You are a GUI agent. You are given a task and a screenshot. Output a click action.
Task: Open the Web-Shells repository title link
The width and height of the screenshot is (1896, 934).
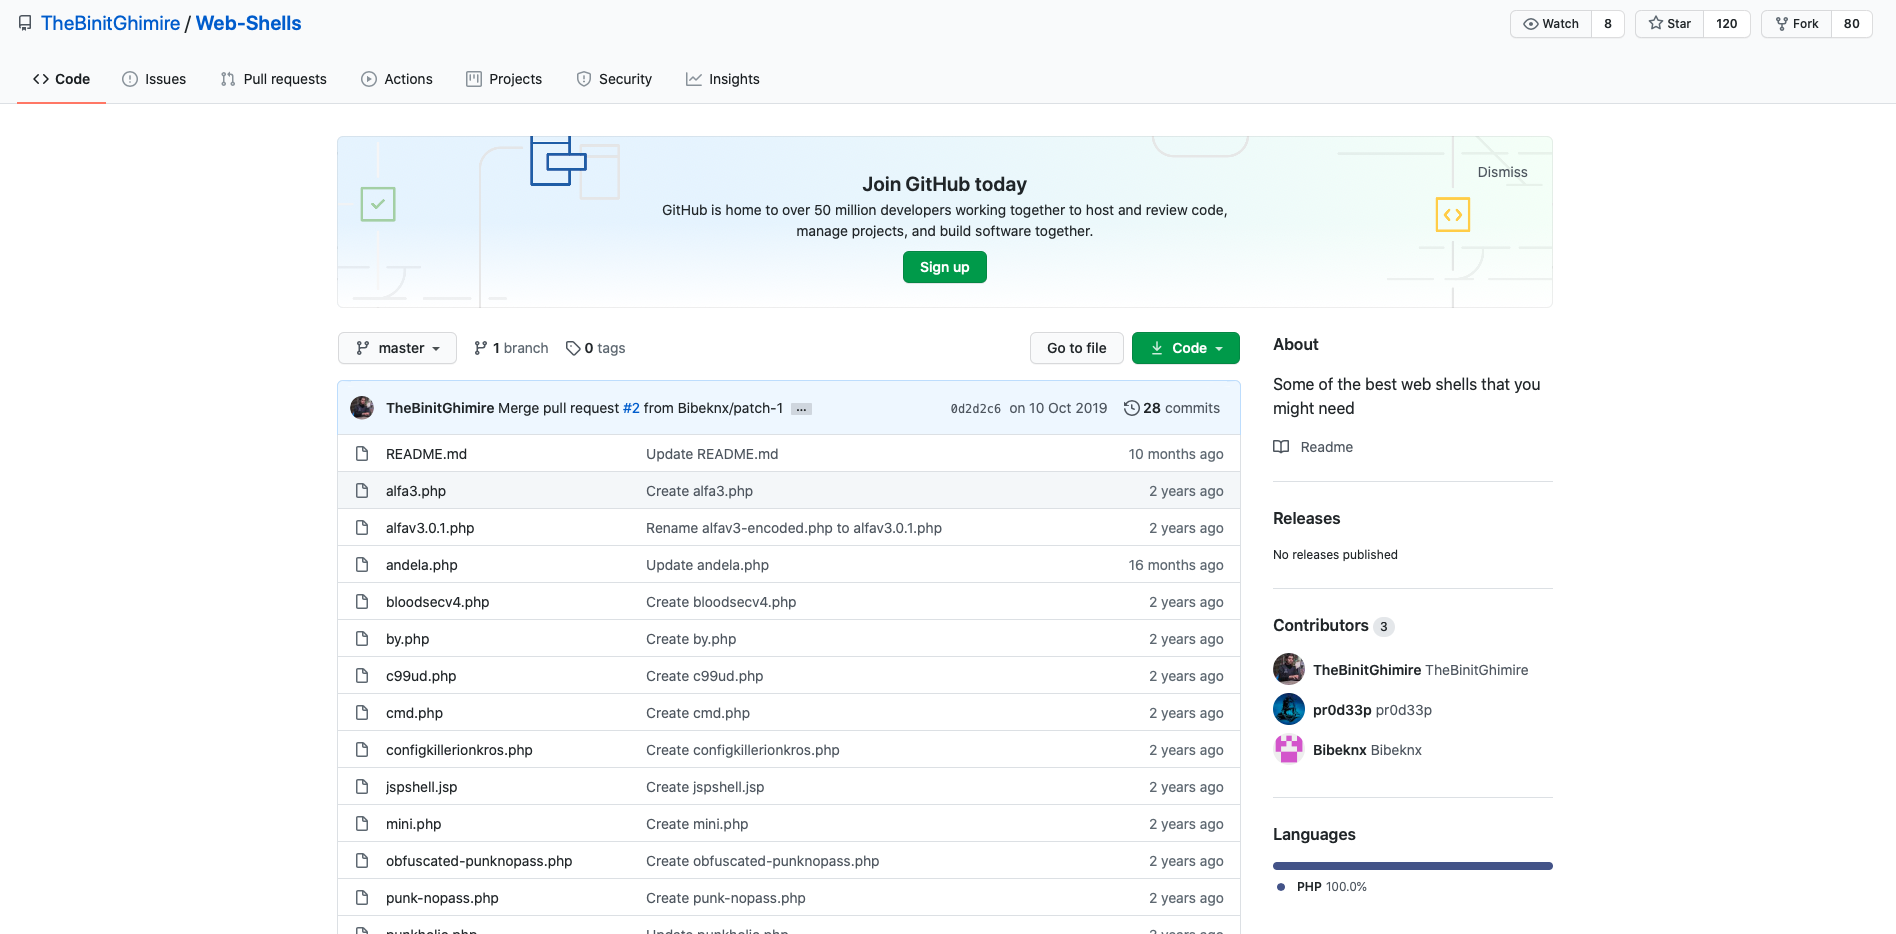click(248, 23)
